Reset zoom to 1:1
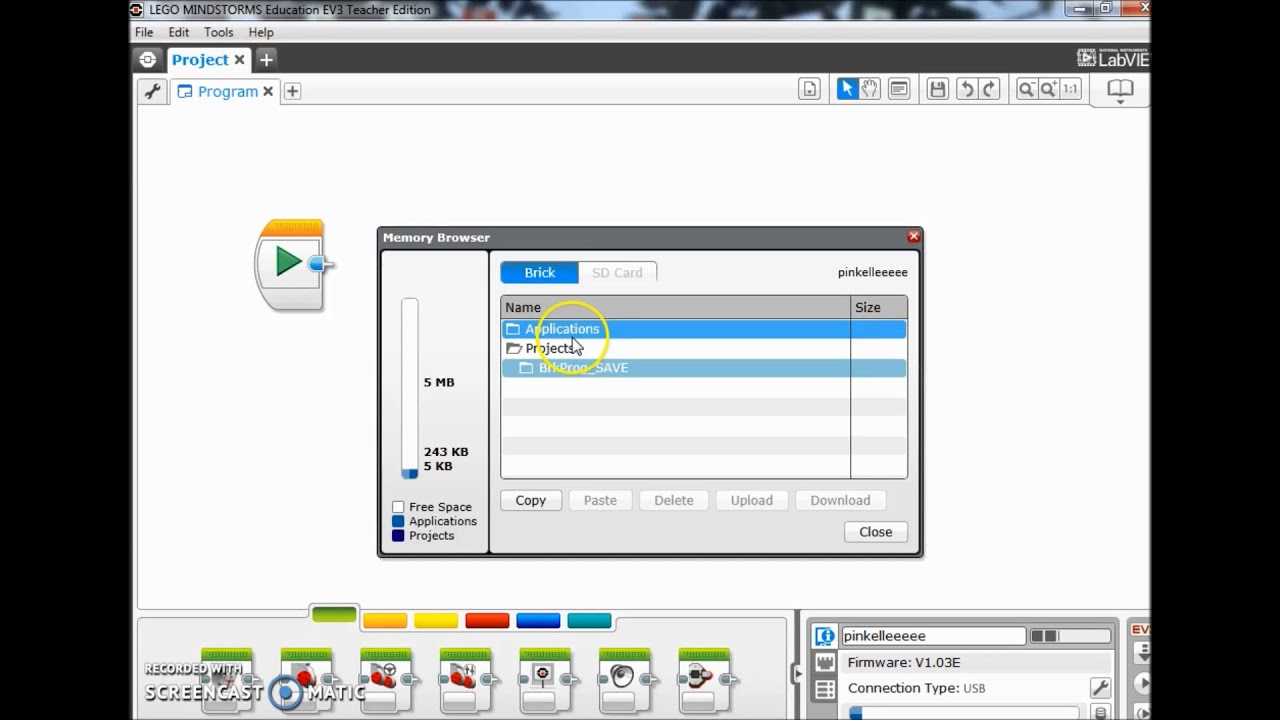Viewport: 1280px width, 720px height. coord(1070,89)
